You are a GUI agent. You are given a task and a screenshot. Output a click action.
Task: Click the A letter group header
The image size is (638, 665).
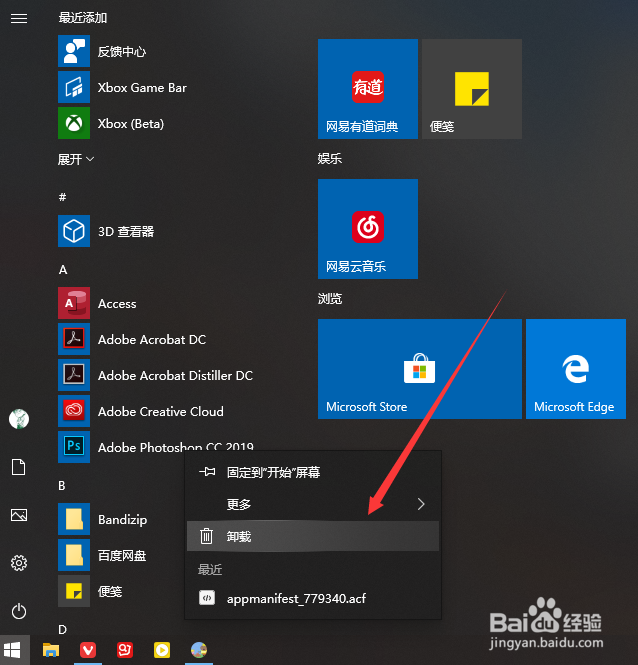pos(63,270)
